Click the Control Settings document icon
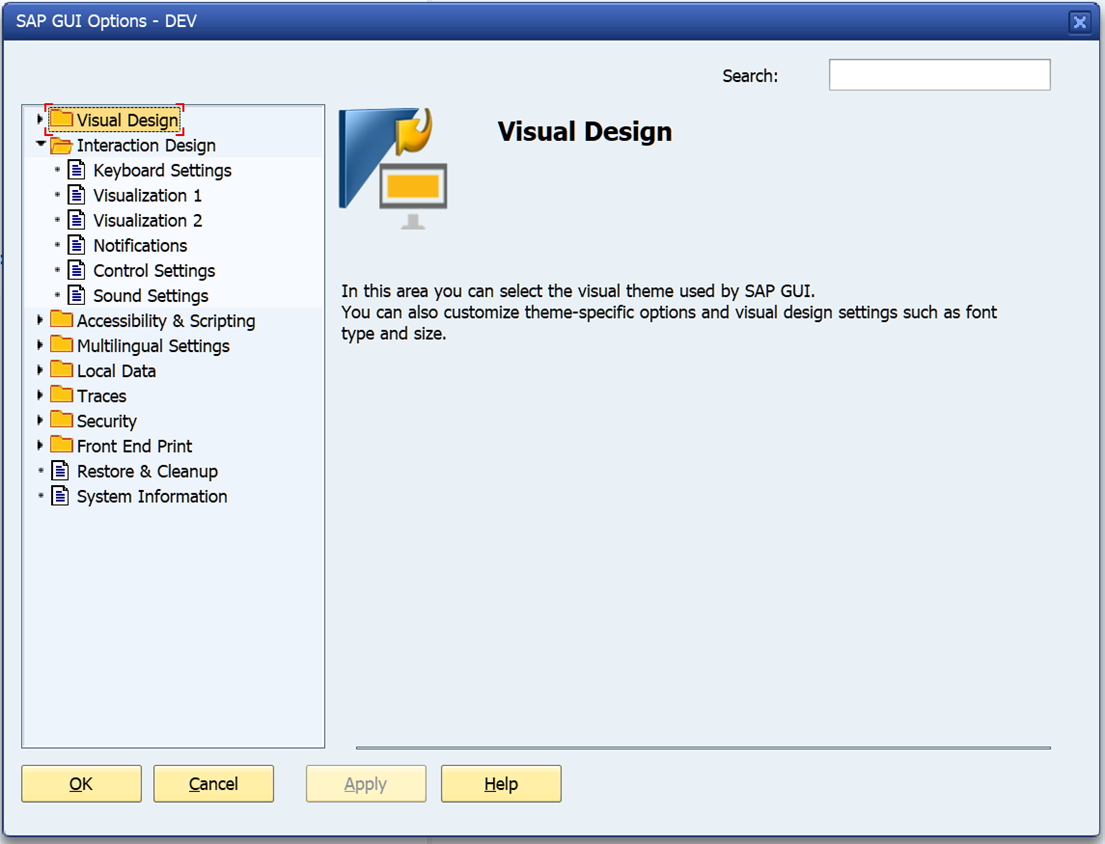Image resolution: width=1105 pixels, height=844 pixels. (x=76, y=270)
